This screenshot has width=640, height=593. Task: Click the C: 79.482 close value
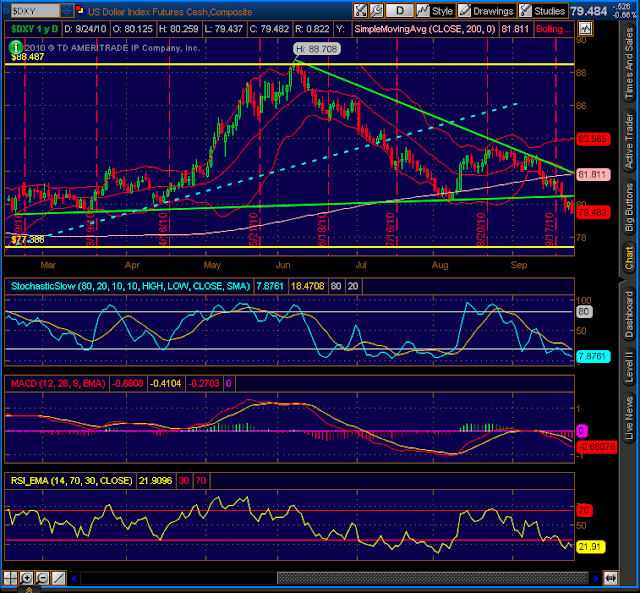pos(269,29)
